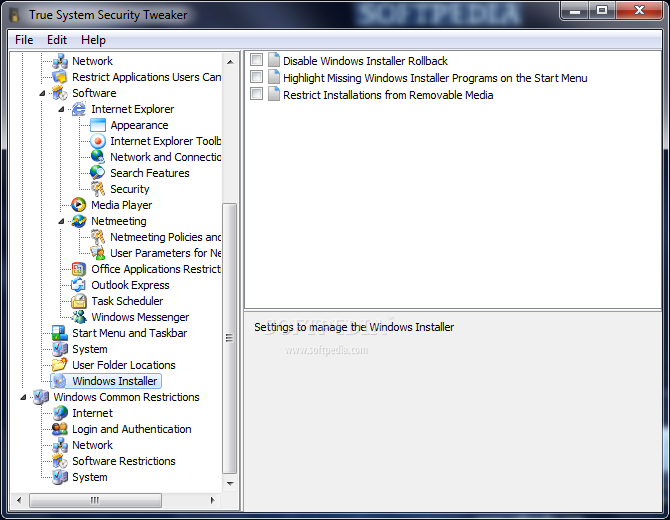670x520 pixels.
Task: Click the Internet globe icon under Windows Common Restrictions
Action: pos(60,413)
